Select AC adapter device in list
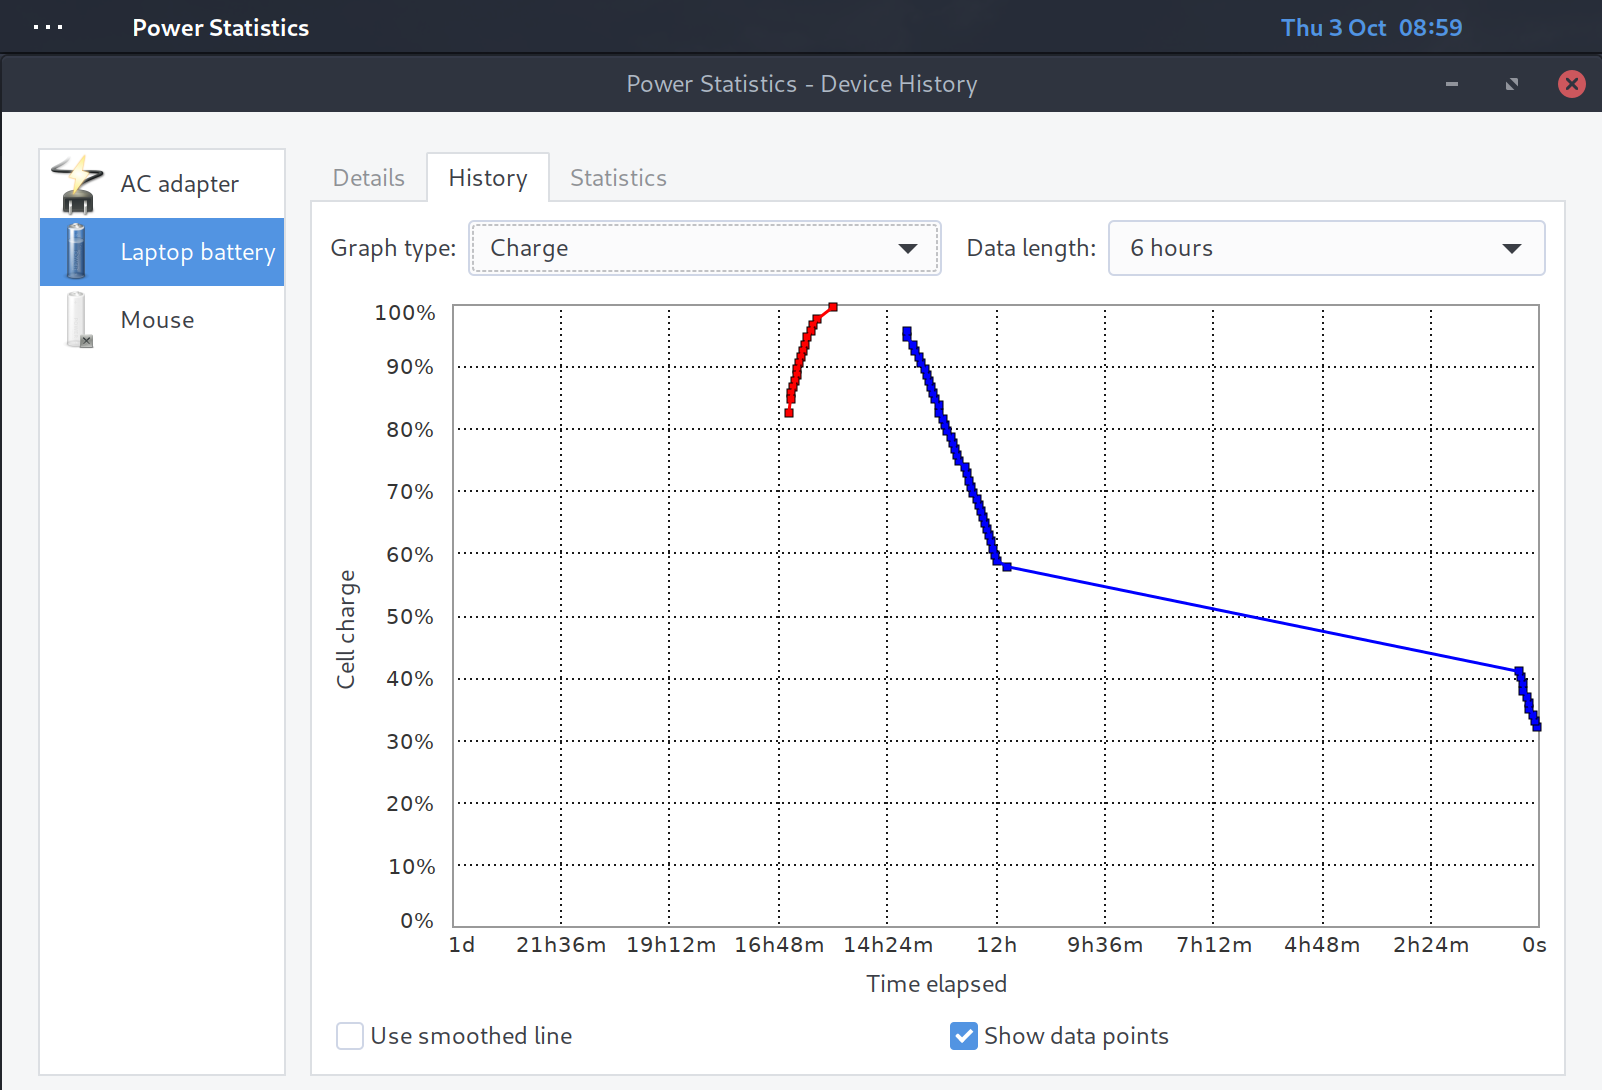The height and width of the screenshot is (1090, 1602). coord(162,184)
